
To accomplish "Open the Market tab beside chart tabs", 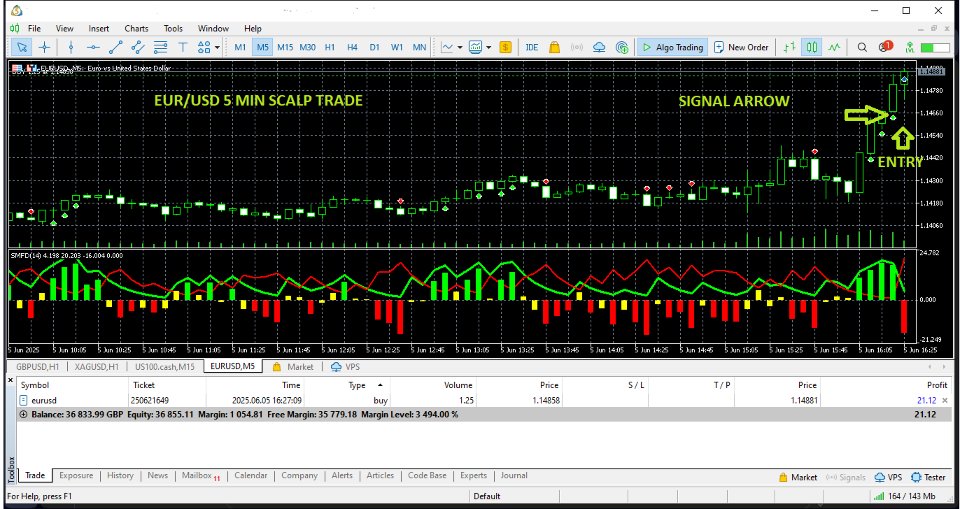I will [293, 367].
